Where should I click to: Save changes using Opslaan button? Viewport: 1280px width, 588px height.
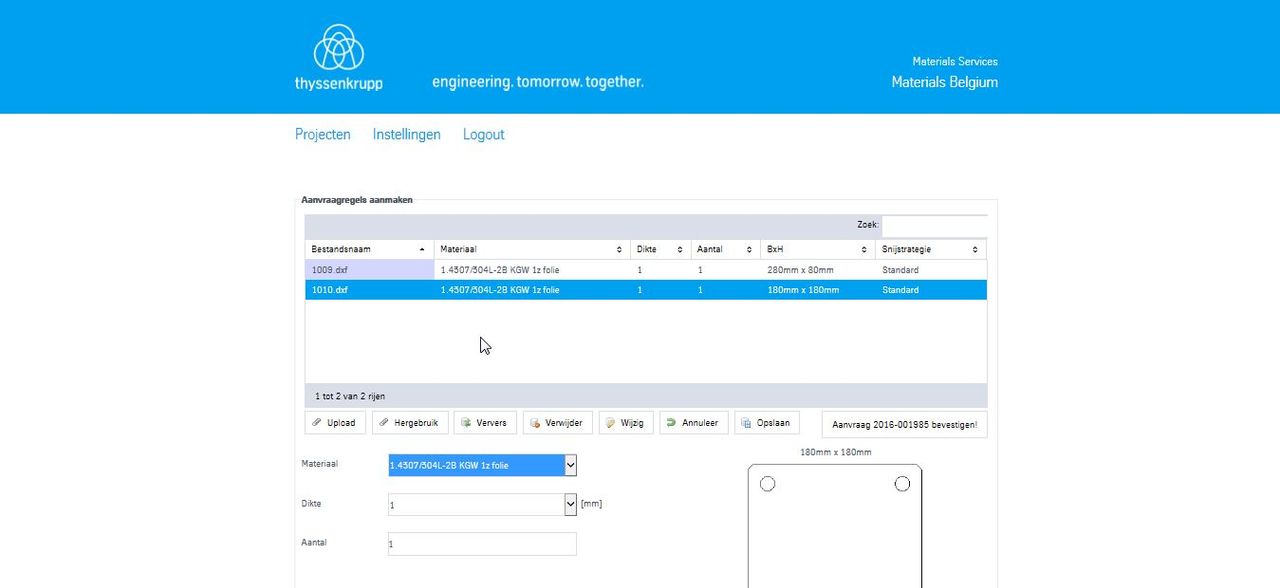[767, 423]
